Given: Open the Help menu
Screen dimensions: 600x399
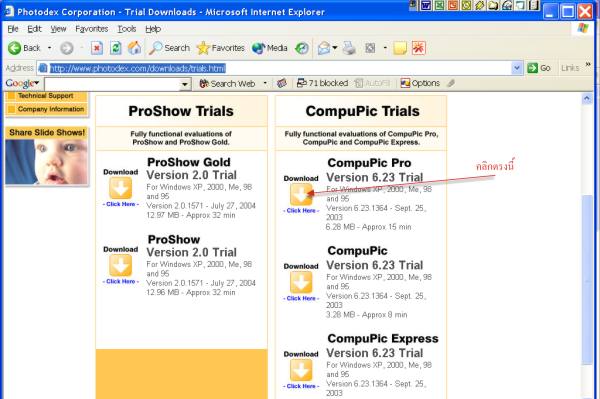Looking at the screenshot, I should (153, 29).
